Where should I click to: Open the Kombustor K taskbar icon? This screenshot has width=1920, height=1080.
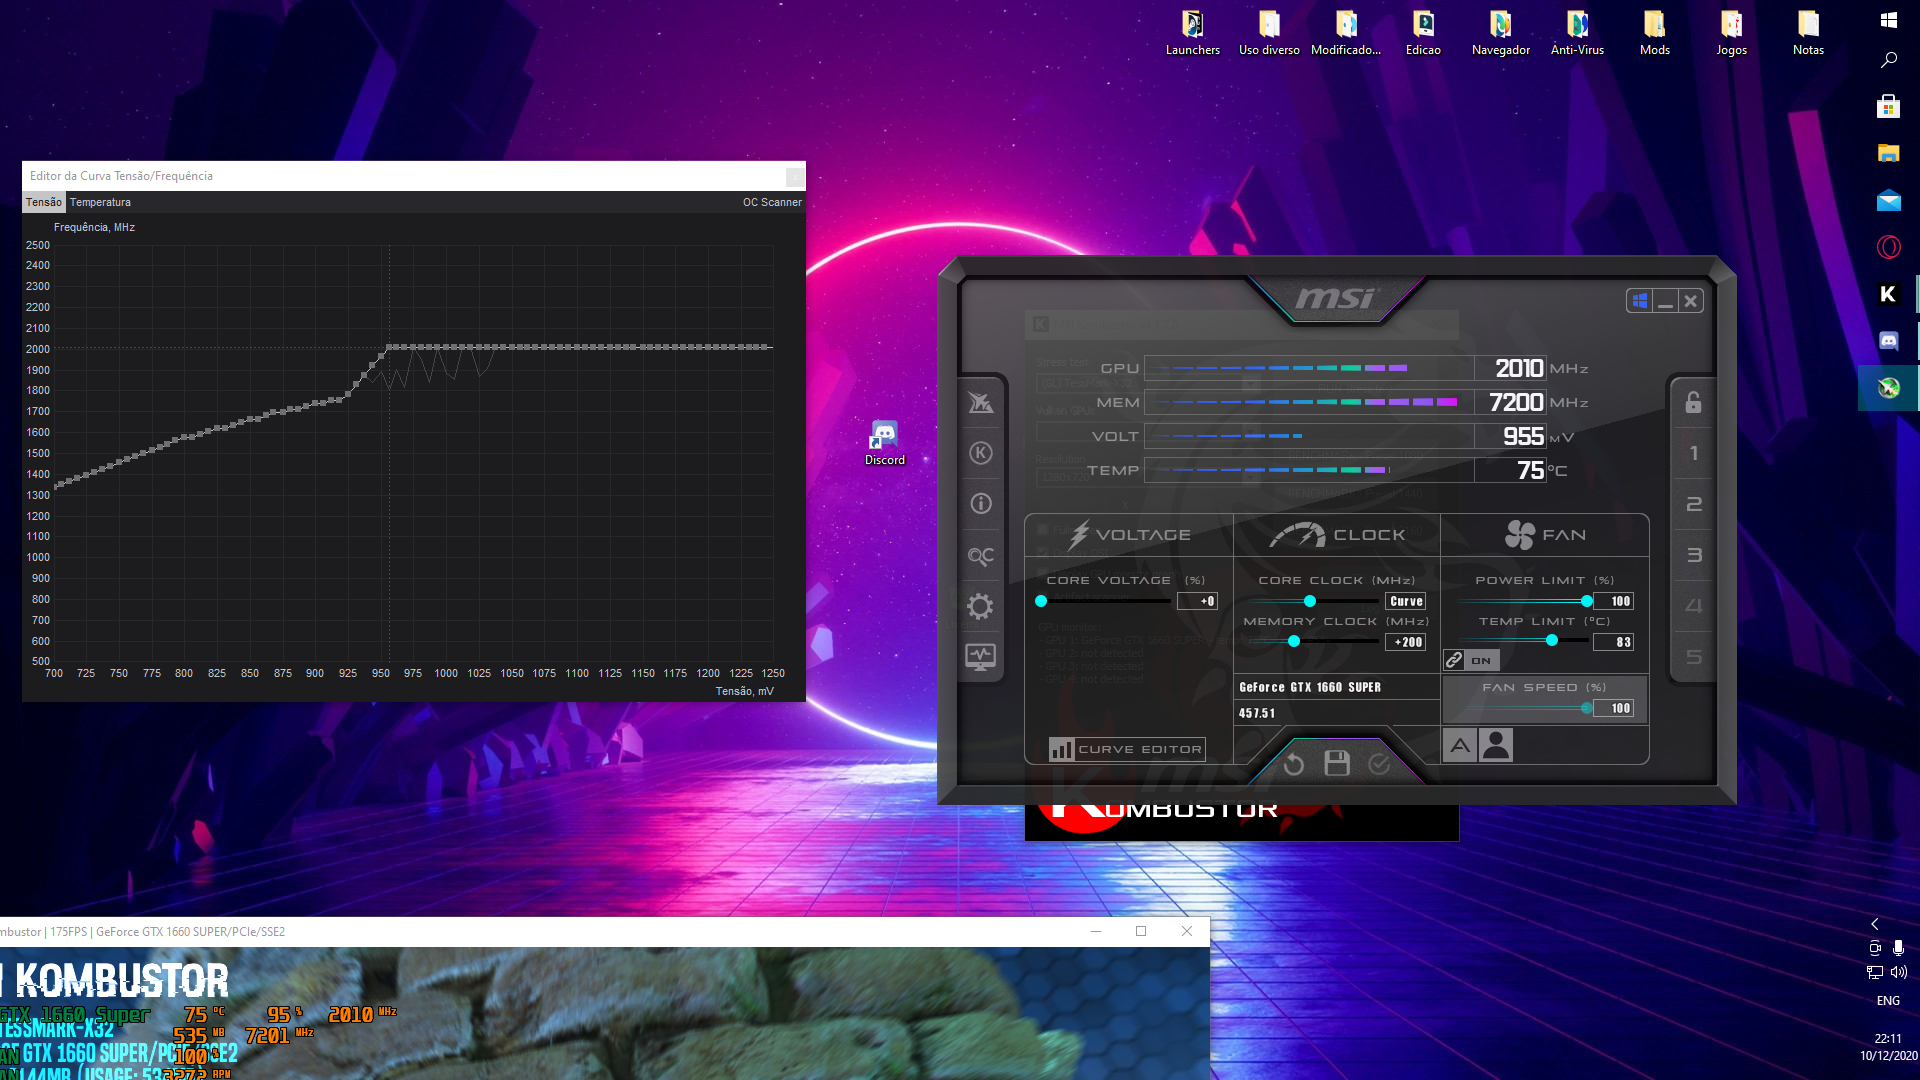coord(1889,294)
